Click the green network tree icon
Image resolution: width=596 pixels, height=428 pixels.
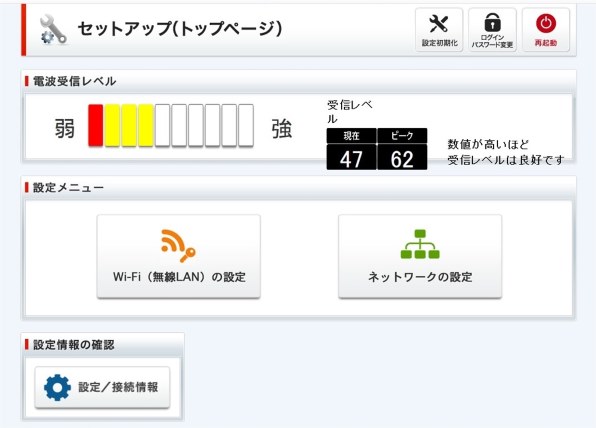pyautogui.click(x=420, y=244)
